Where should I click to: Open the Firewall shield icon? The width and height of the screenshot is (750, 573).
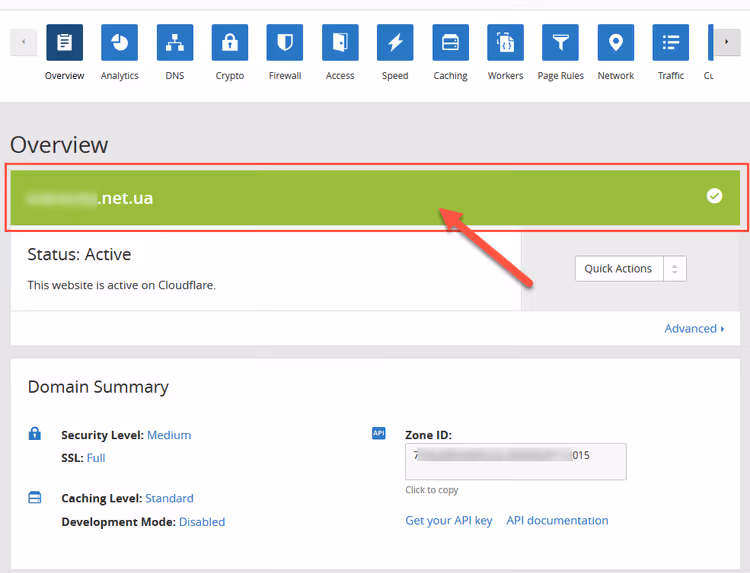click(285, 43)
